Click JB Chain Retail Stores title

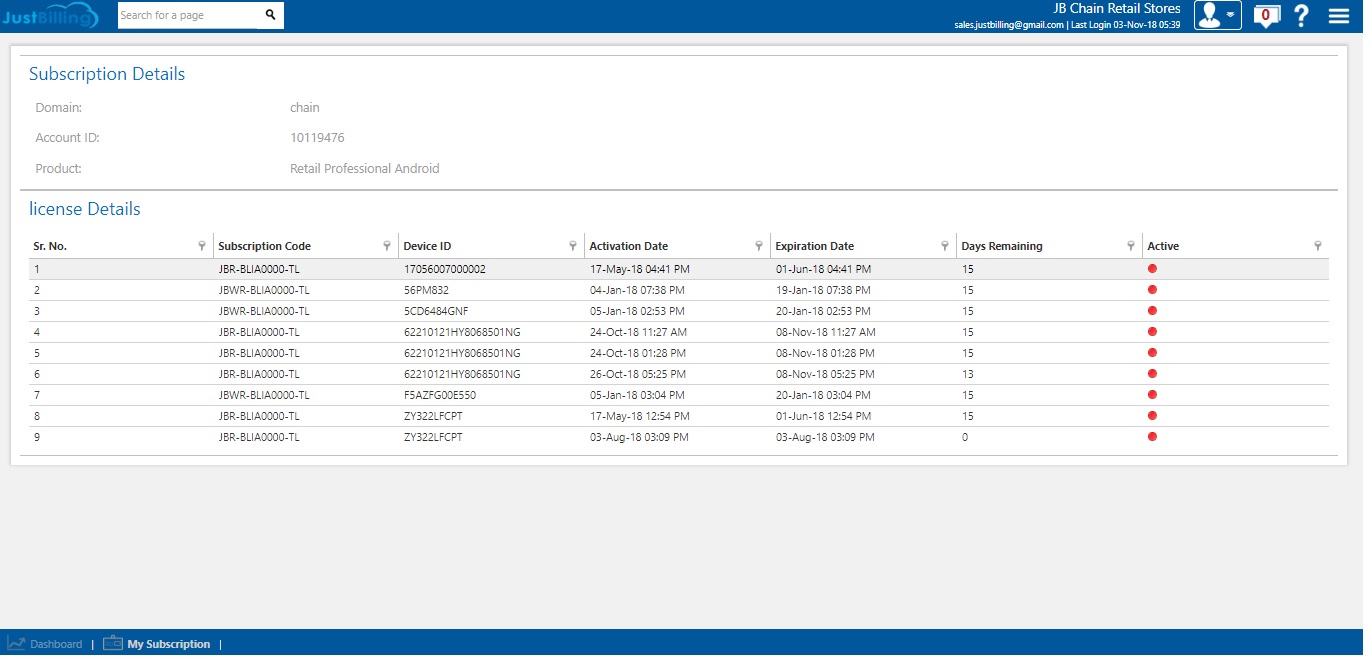[1117, 8]
